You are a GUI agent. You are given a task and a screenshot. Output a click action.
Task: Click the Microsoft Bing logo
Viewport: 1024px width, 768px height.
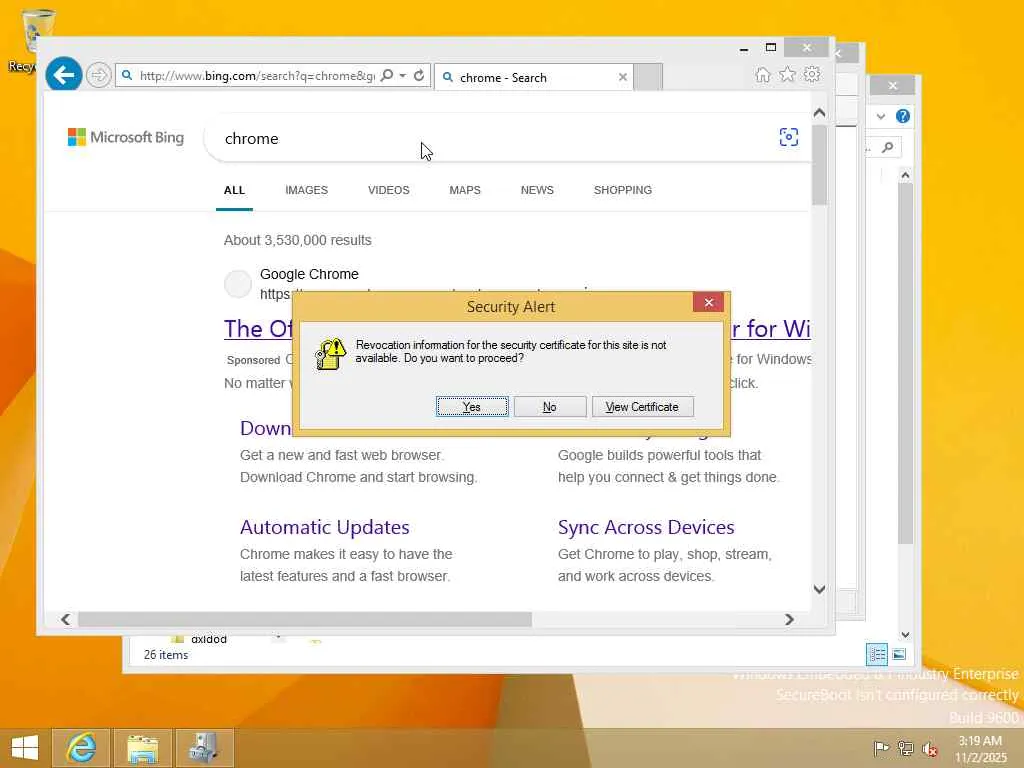[126, 137]
